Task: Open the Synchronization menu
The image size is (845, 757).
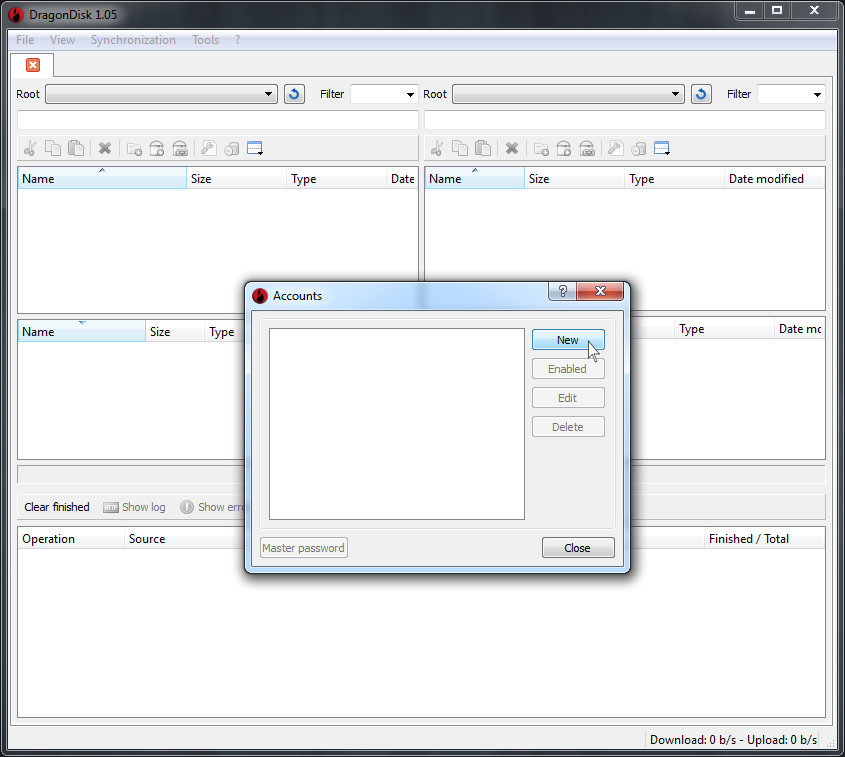Action: pos(133,39)
